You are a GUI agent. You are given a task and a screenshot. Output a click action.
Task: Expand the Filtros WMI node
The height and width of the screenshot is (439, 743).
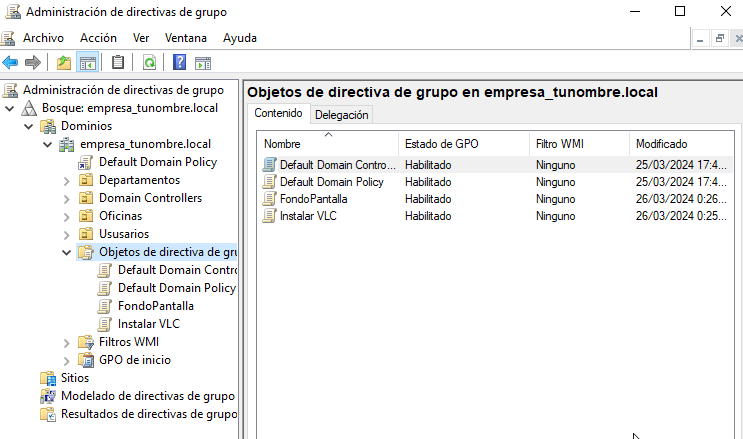66,343
